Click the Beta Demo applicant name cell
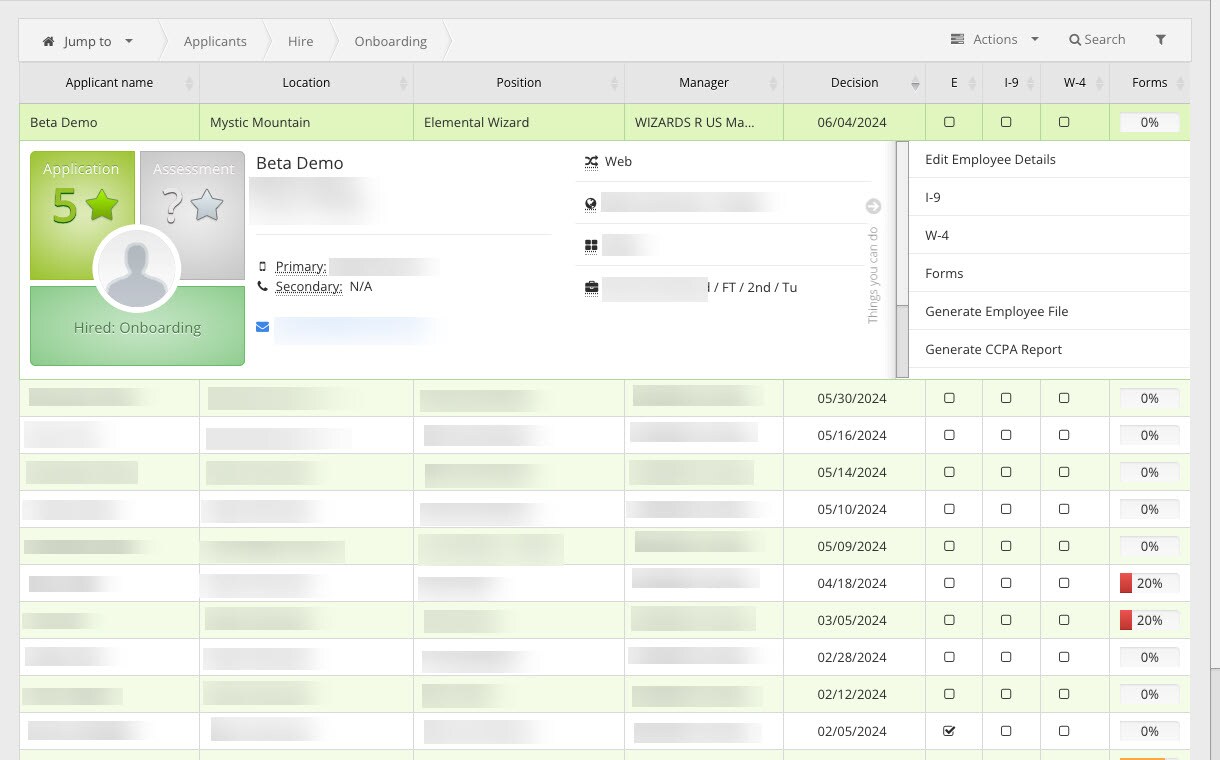The image size is (1220, 760). (x=109, y=122)
